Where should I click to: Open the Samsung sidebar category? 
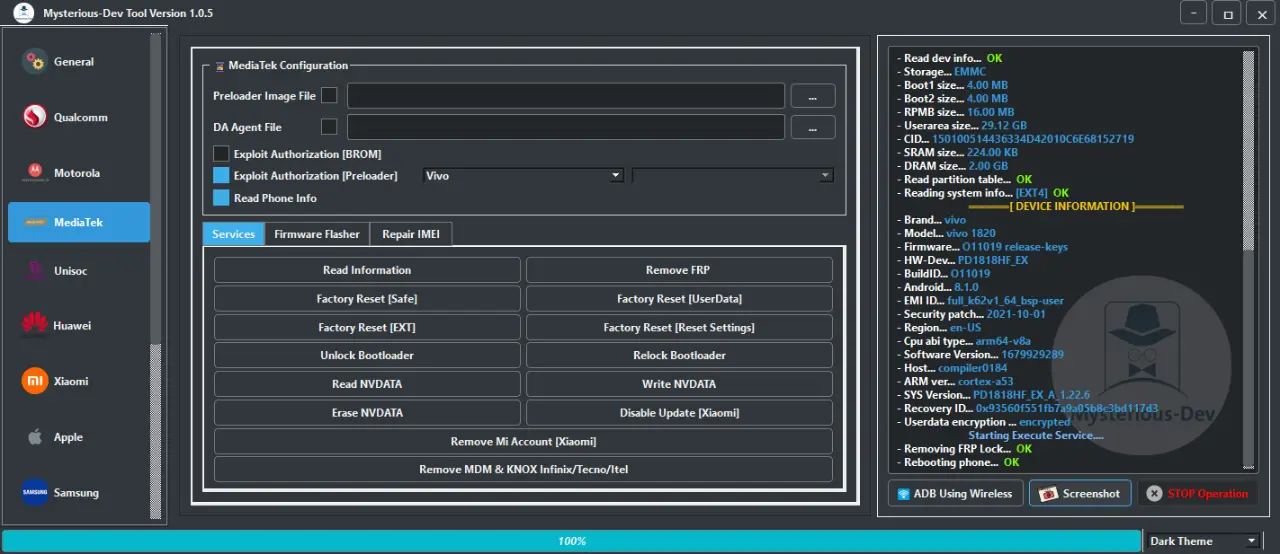pyautogui.click(x=79, y=493)
